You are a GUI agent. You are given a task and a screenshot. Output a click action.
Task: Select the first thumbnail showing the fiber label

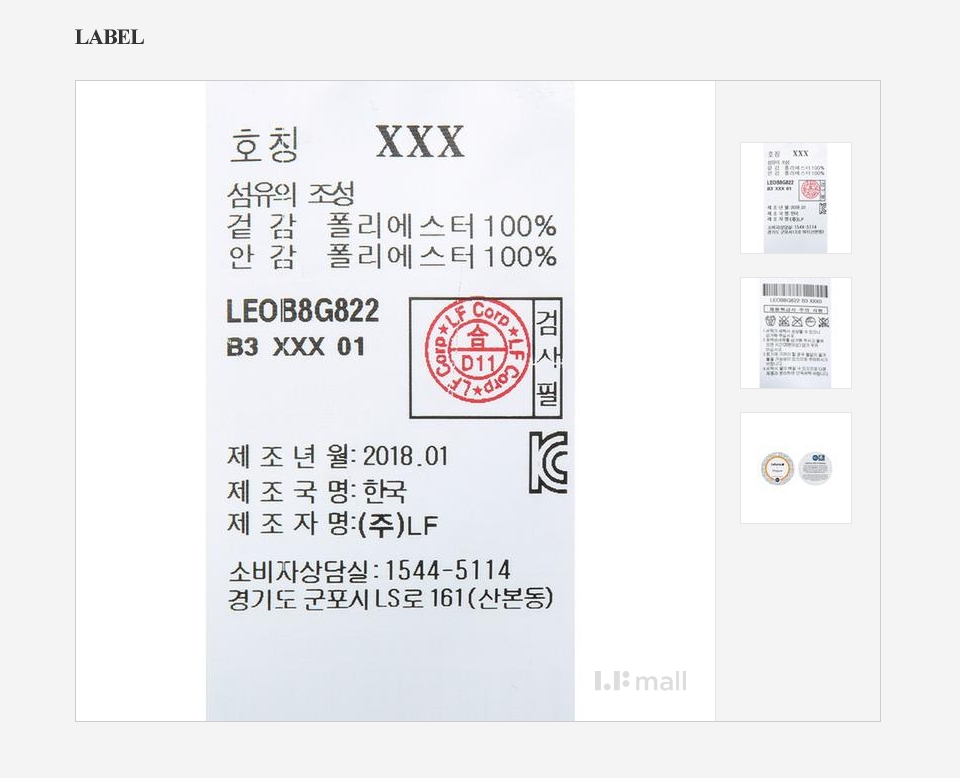[795, 198]
